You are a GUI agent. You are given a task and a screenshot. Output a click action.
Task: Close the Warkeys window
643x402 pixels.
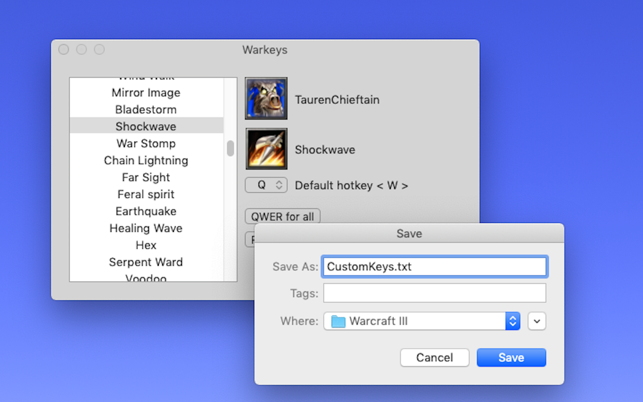tap(64, 49)
